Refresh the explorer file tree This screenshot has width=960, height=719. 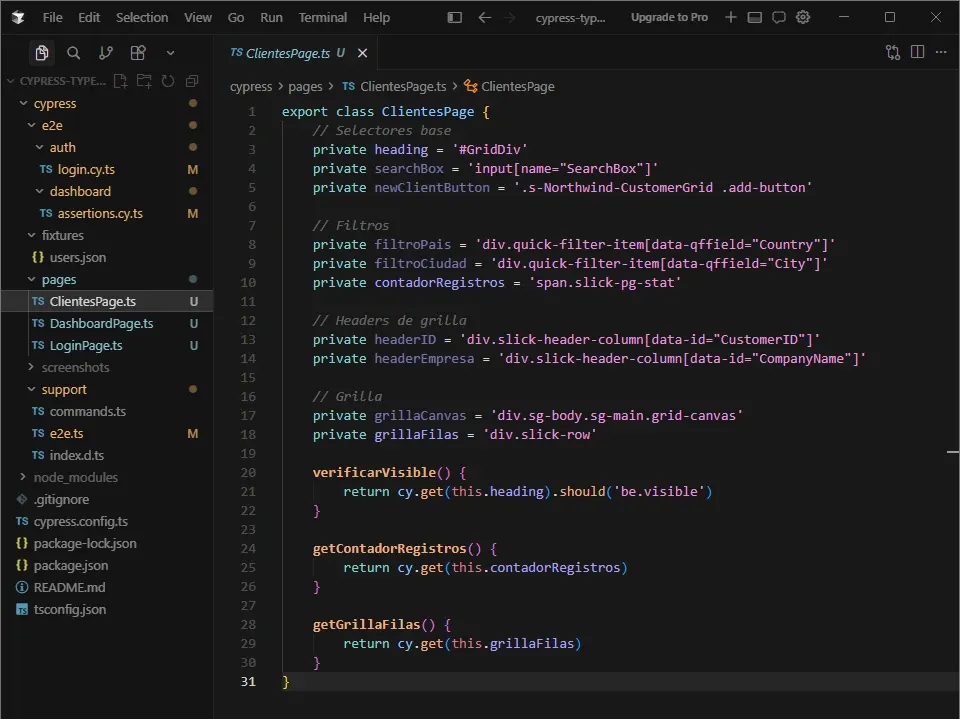click(x=168, y=81)
